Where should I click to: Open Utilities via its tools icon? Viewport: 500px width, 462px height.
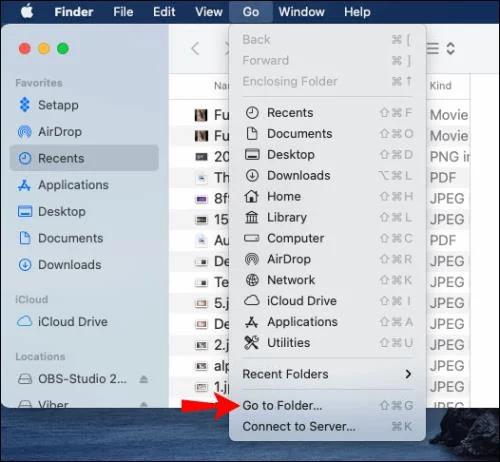click(251, 342)
